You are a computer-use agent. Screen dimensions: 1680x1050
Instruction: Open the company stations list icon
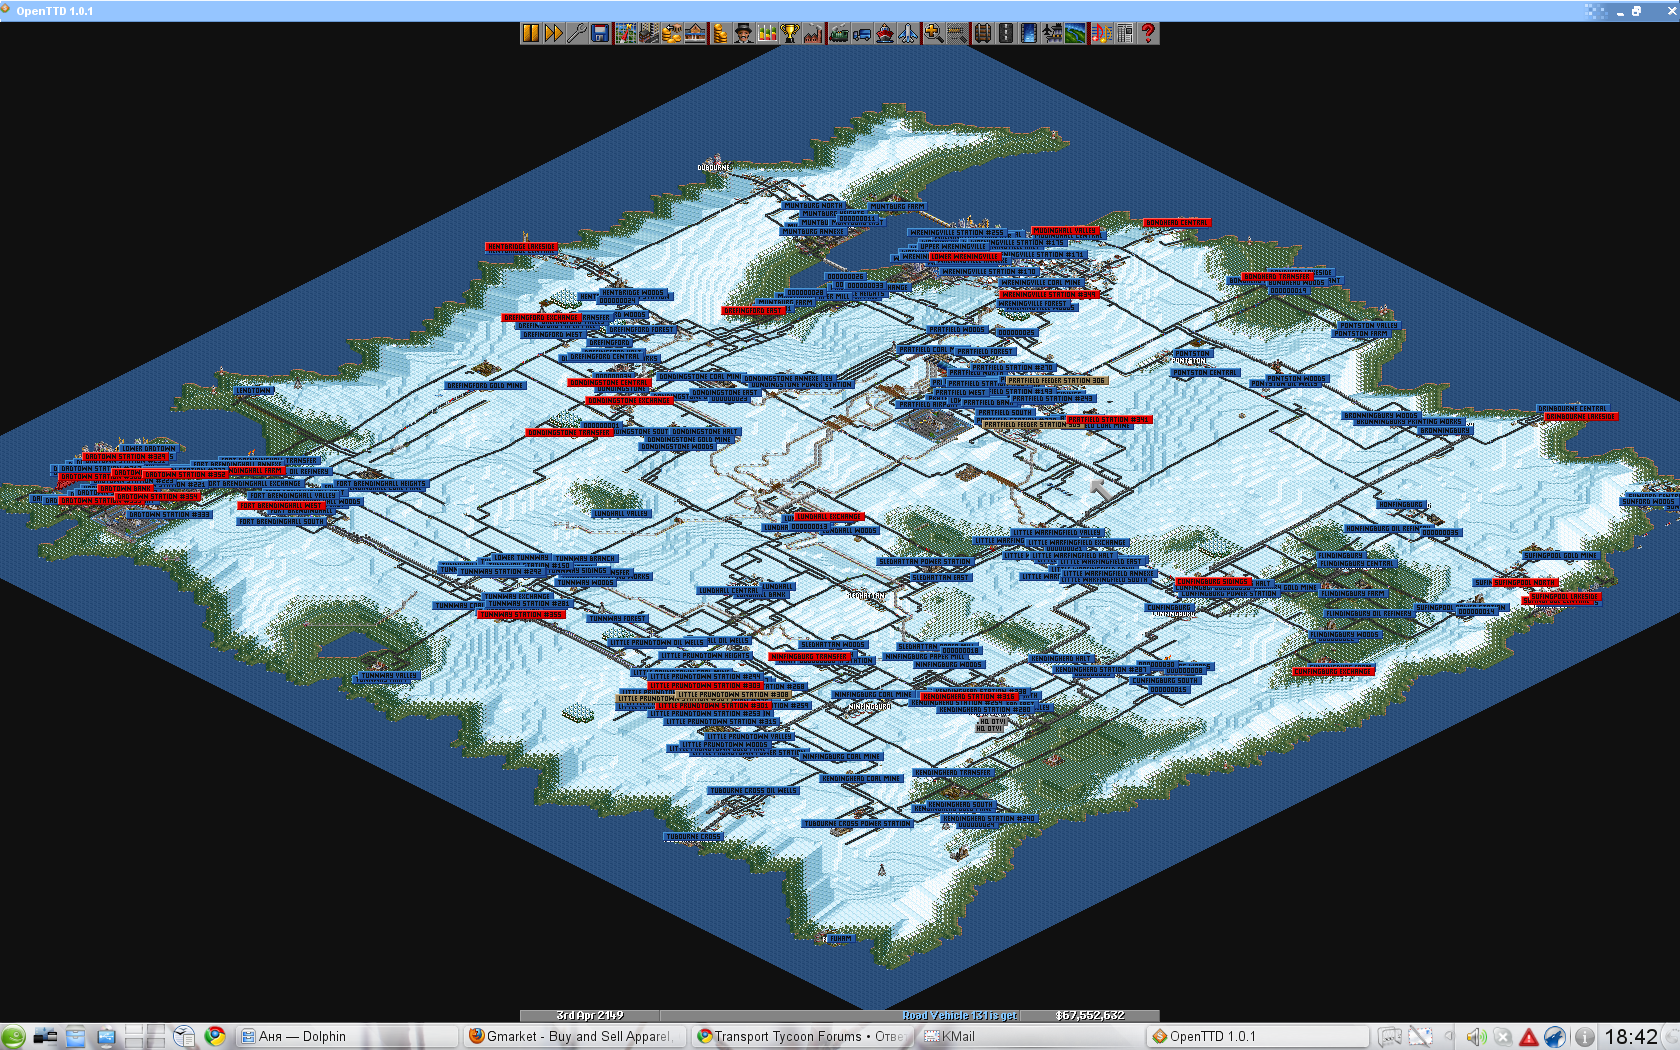coord(695,33)
